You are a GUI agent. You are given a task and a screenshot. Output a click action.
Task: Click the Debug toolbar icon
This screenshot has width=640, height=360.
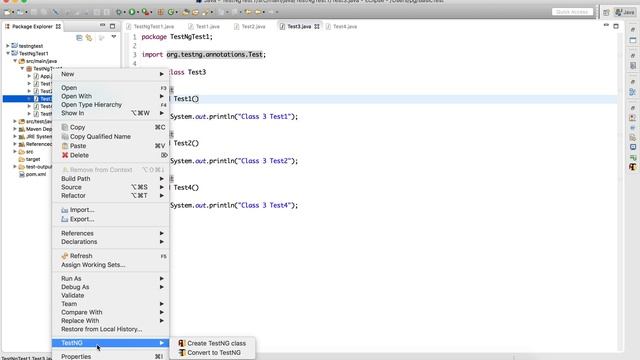(x=119, y=12)
